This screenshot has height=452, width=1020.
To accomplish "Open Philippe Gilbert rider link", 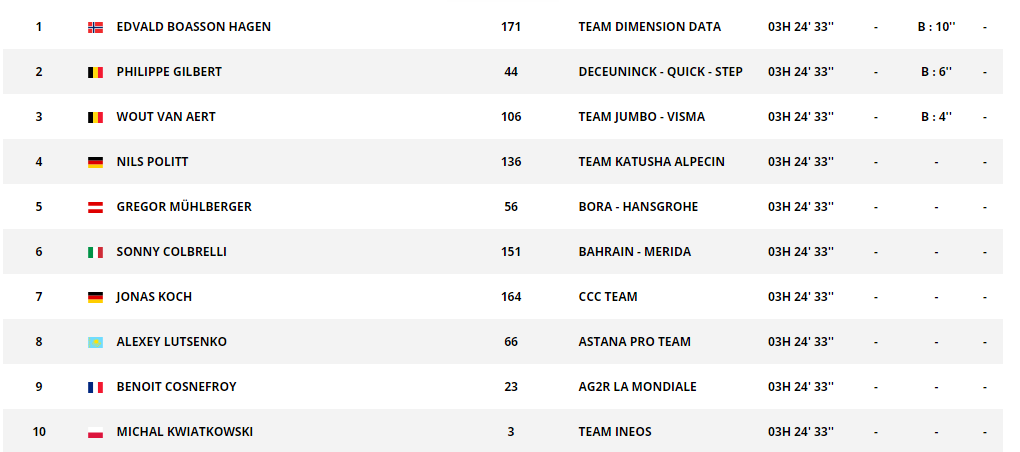I will coord(169,72).
